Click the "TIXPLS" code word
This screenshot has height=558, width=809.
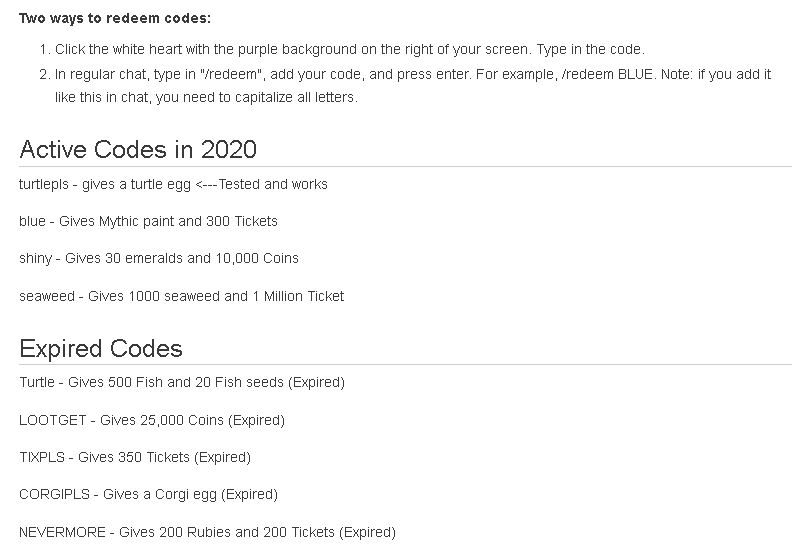[x=42, y=457]
